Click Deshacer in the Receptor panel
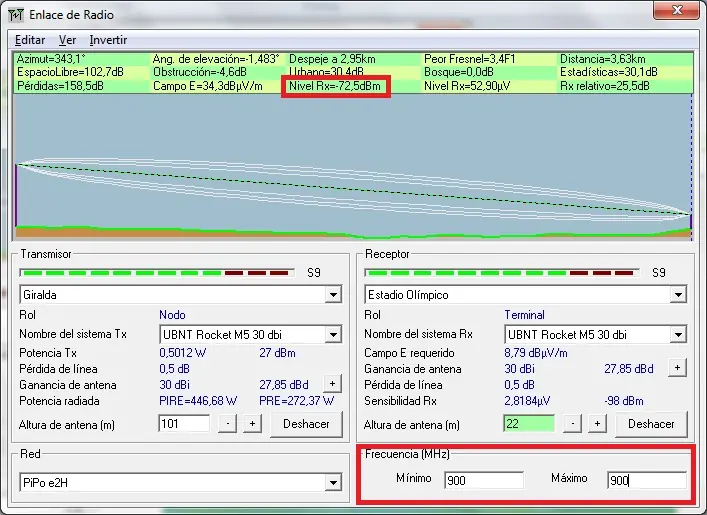This screenshot has width=707, height=515. click(x=651, y=424)
